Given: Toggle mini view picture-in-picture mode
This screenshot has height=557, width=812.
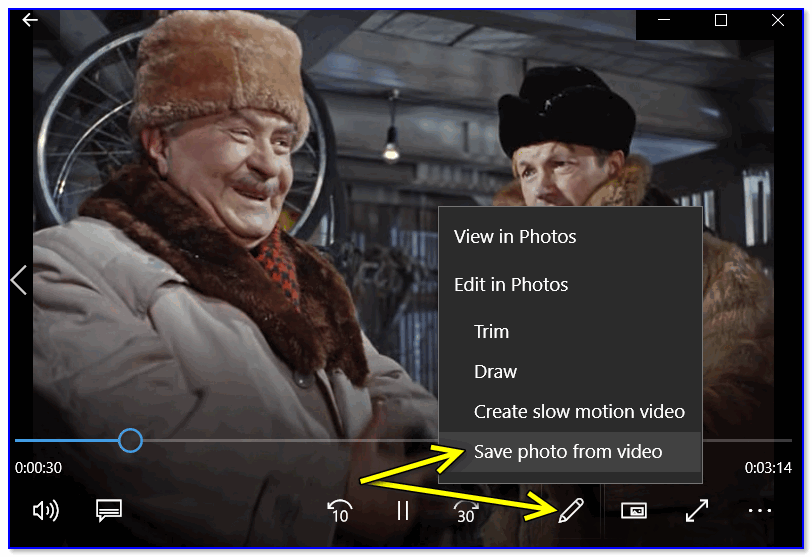Looking at the screenshot, I should coord(634,511).
